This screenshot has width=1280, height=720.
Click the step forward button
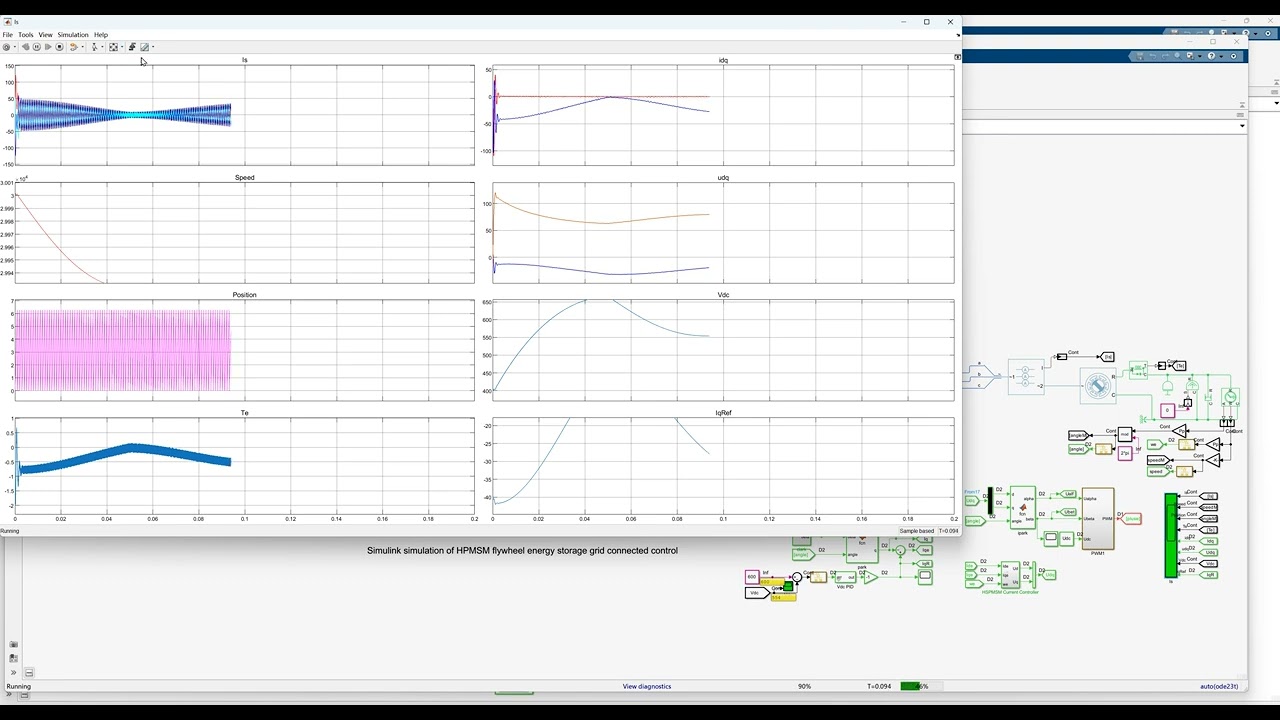click(48, 47)
